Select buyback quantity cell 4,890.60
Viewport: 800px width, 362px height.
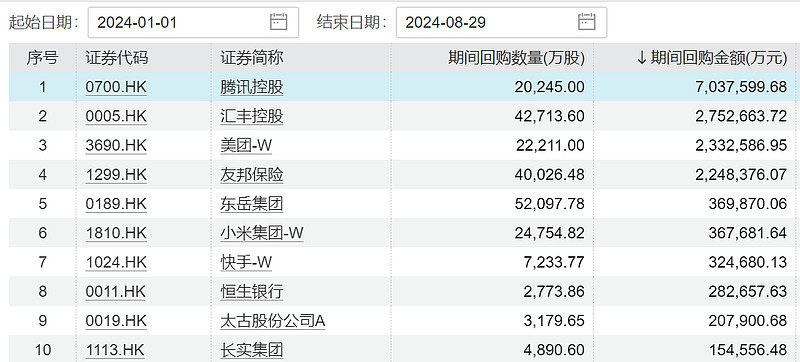pyautogui.click(x=555, y=350)
